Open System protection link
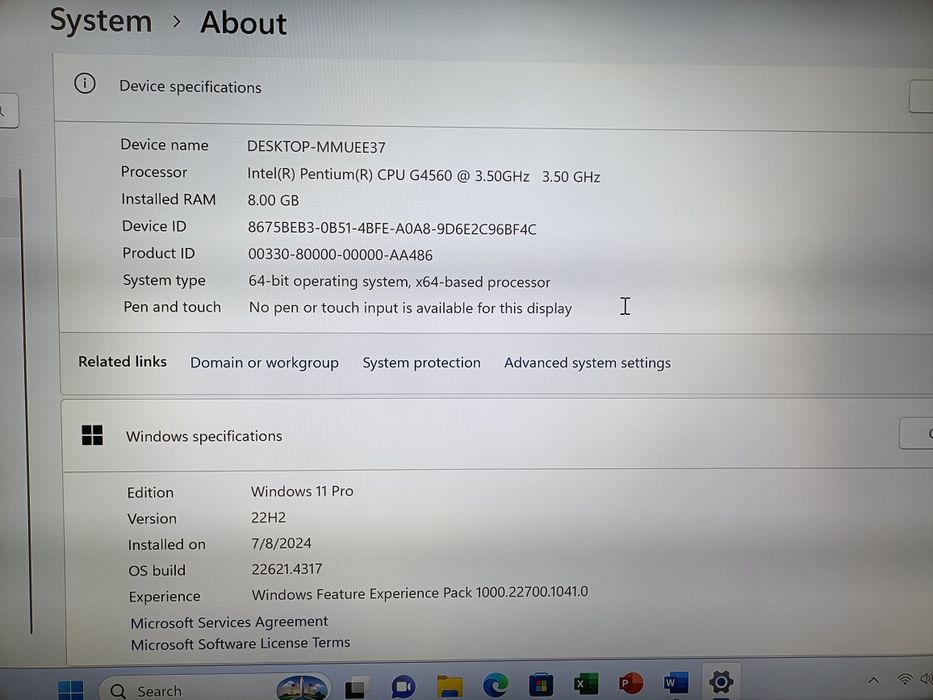 click(x=421, y=362)
